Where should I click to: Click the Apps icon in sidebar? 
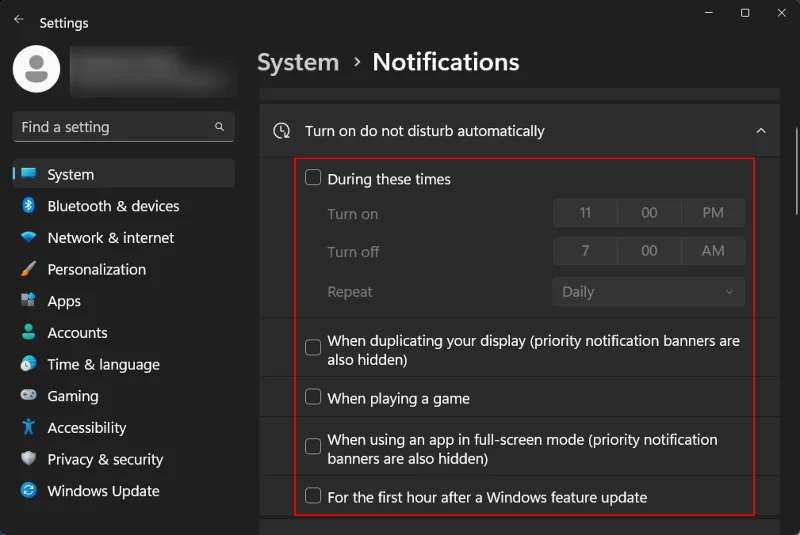click(x=29, y=300)
